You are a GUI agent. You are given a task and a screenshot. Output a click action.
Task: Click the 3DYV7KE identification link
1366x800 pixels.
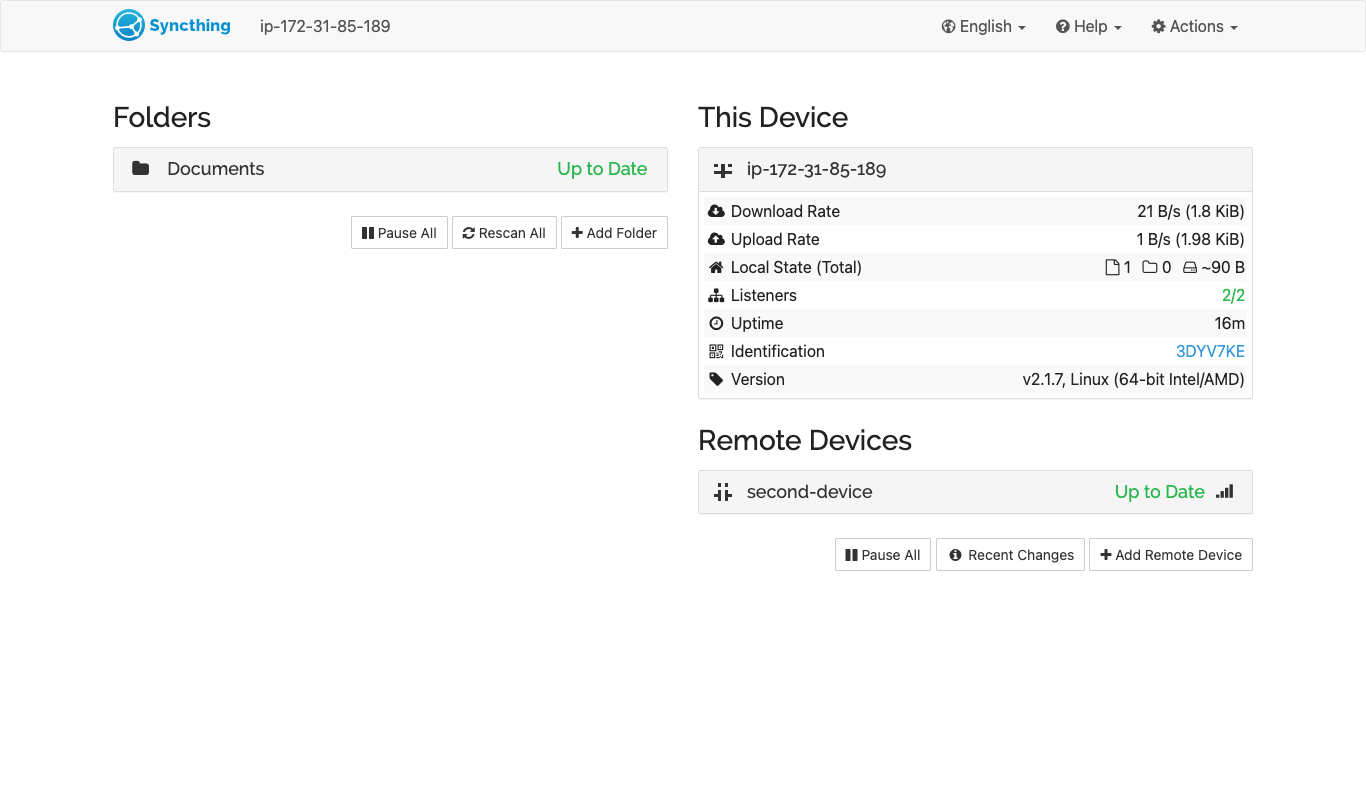[1210, 351]
